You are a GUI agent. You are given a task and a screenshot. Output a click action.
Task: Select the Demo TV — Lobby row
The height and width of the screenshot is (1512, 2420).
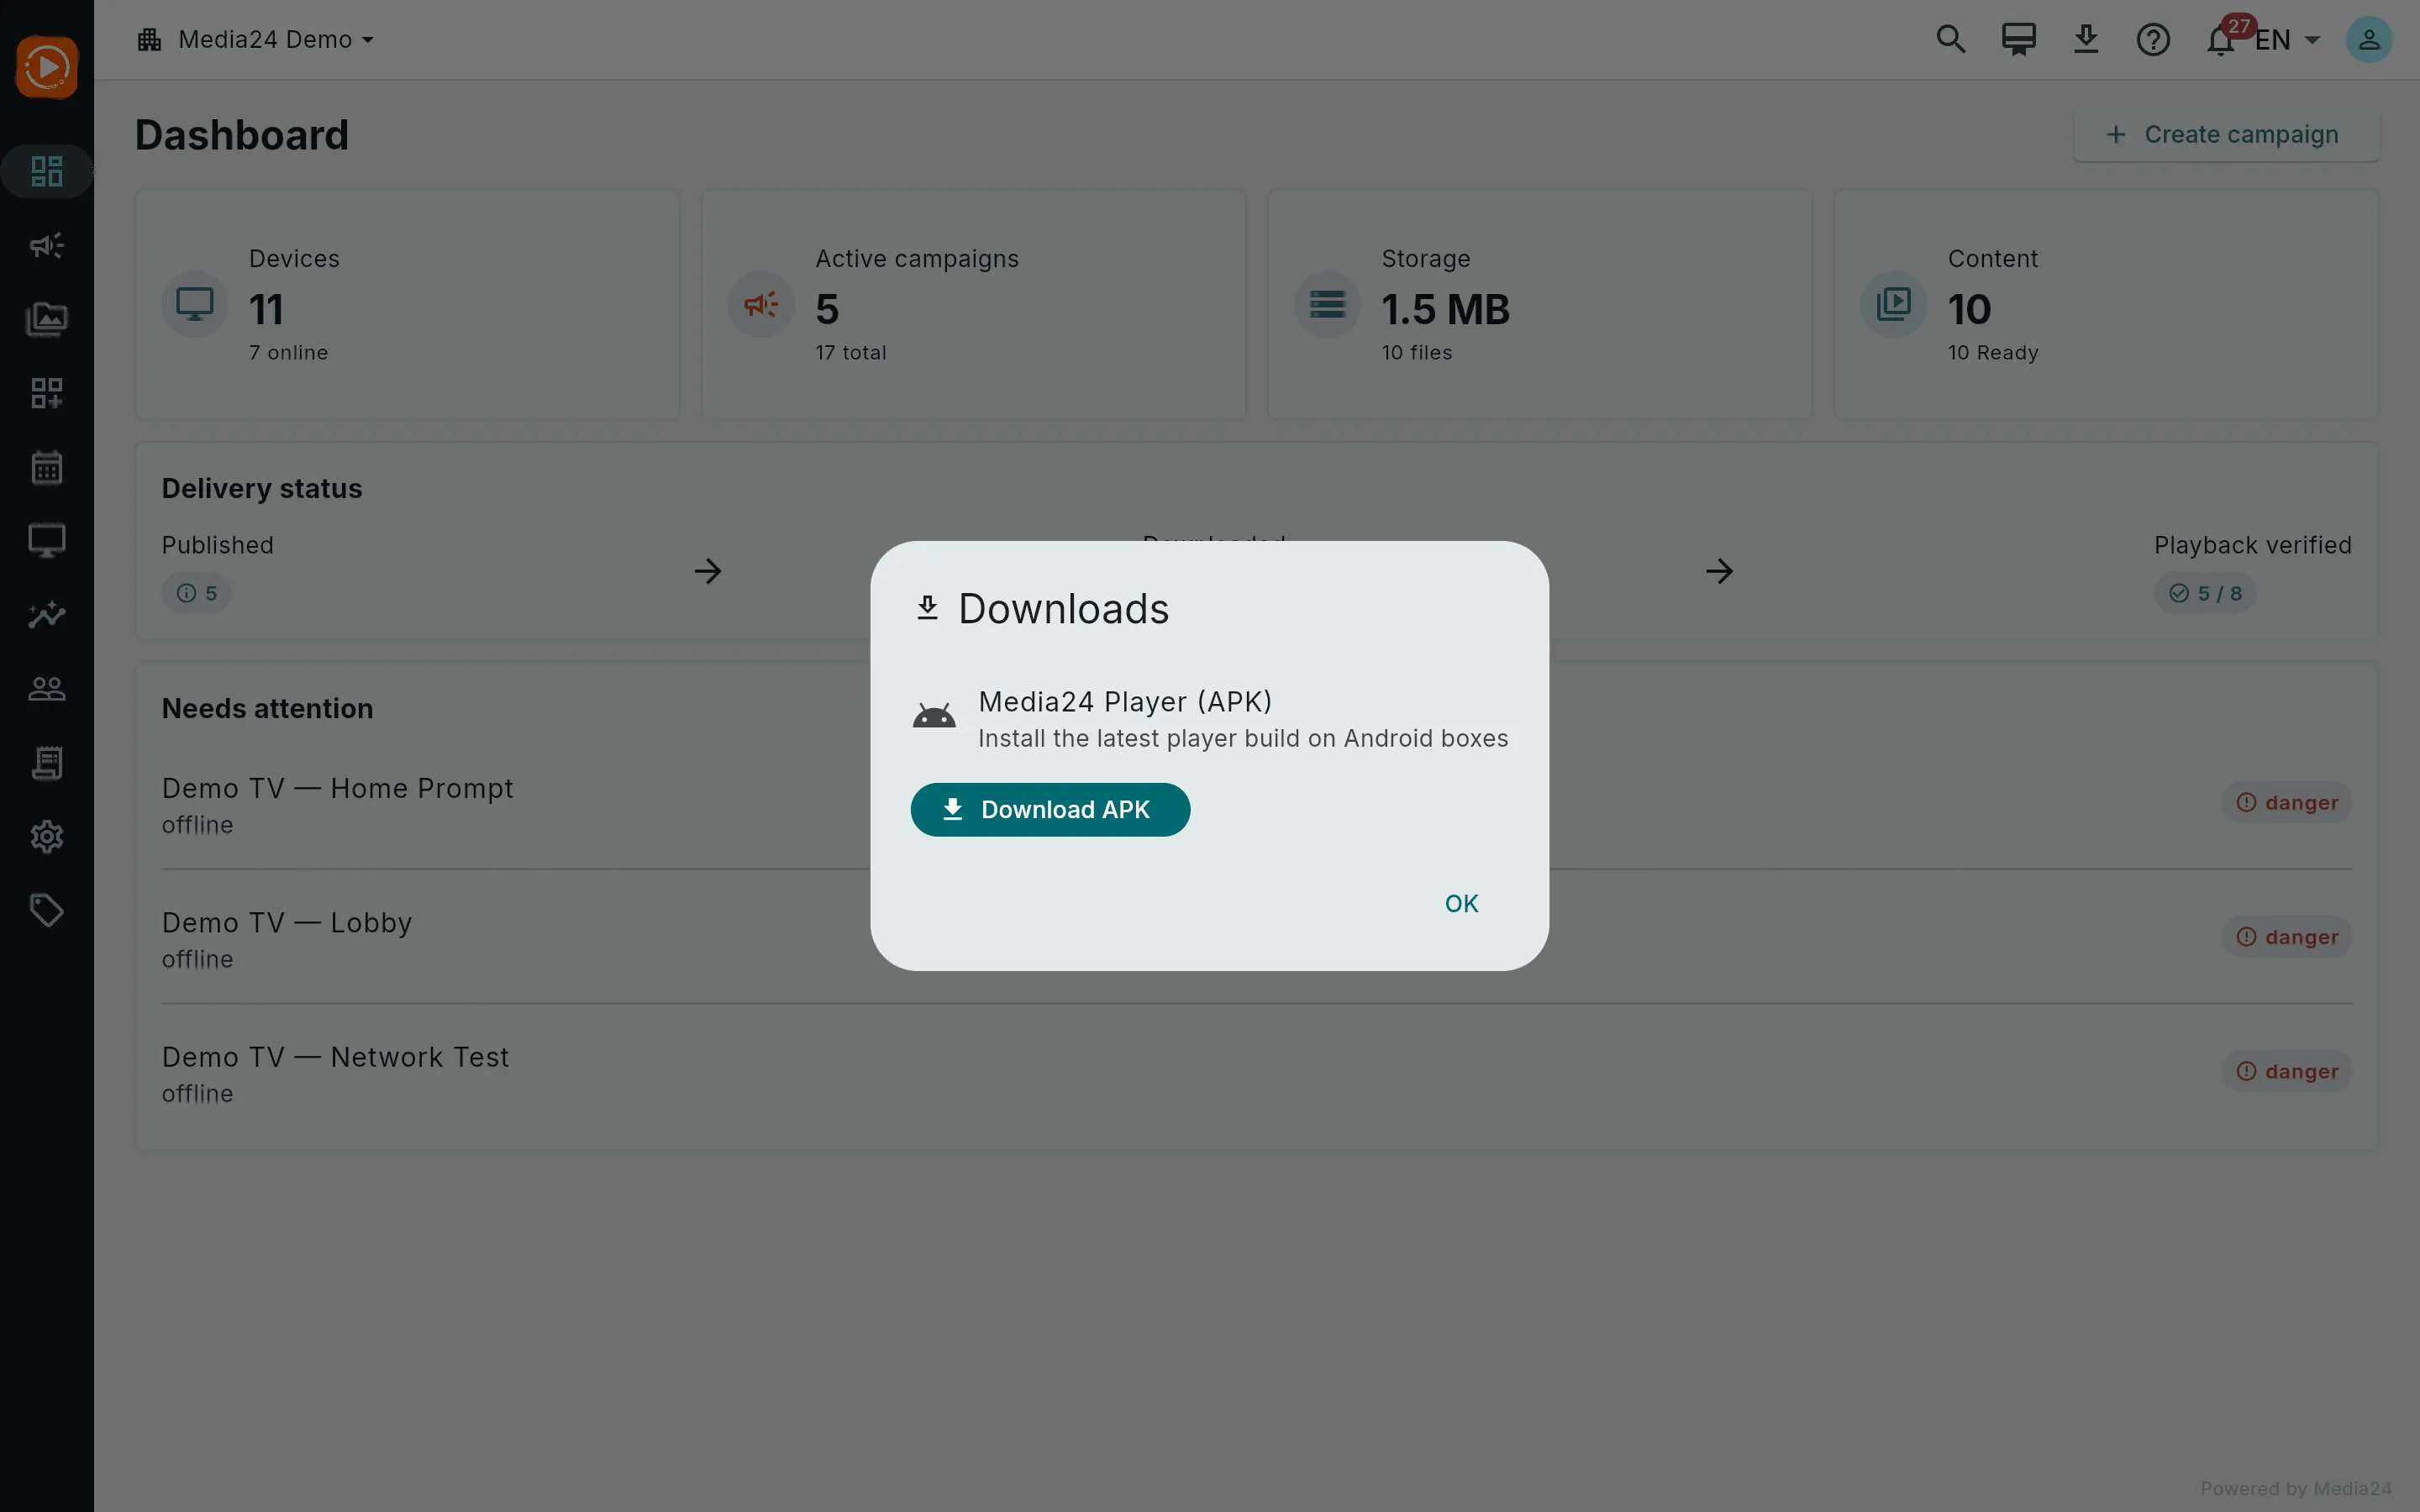point(1257,938)
